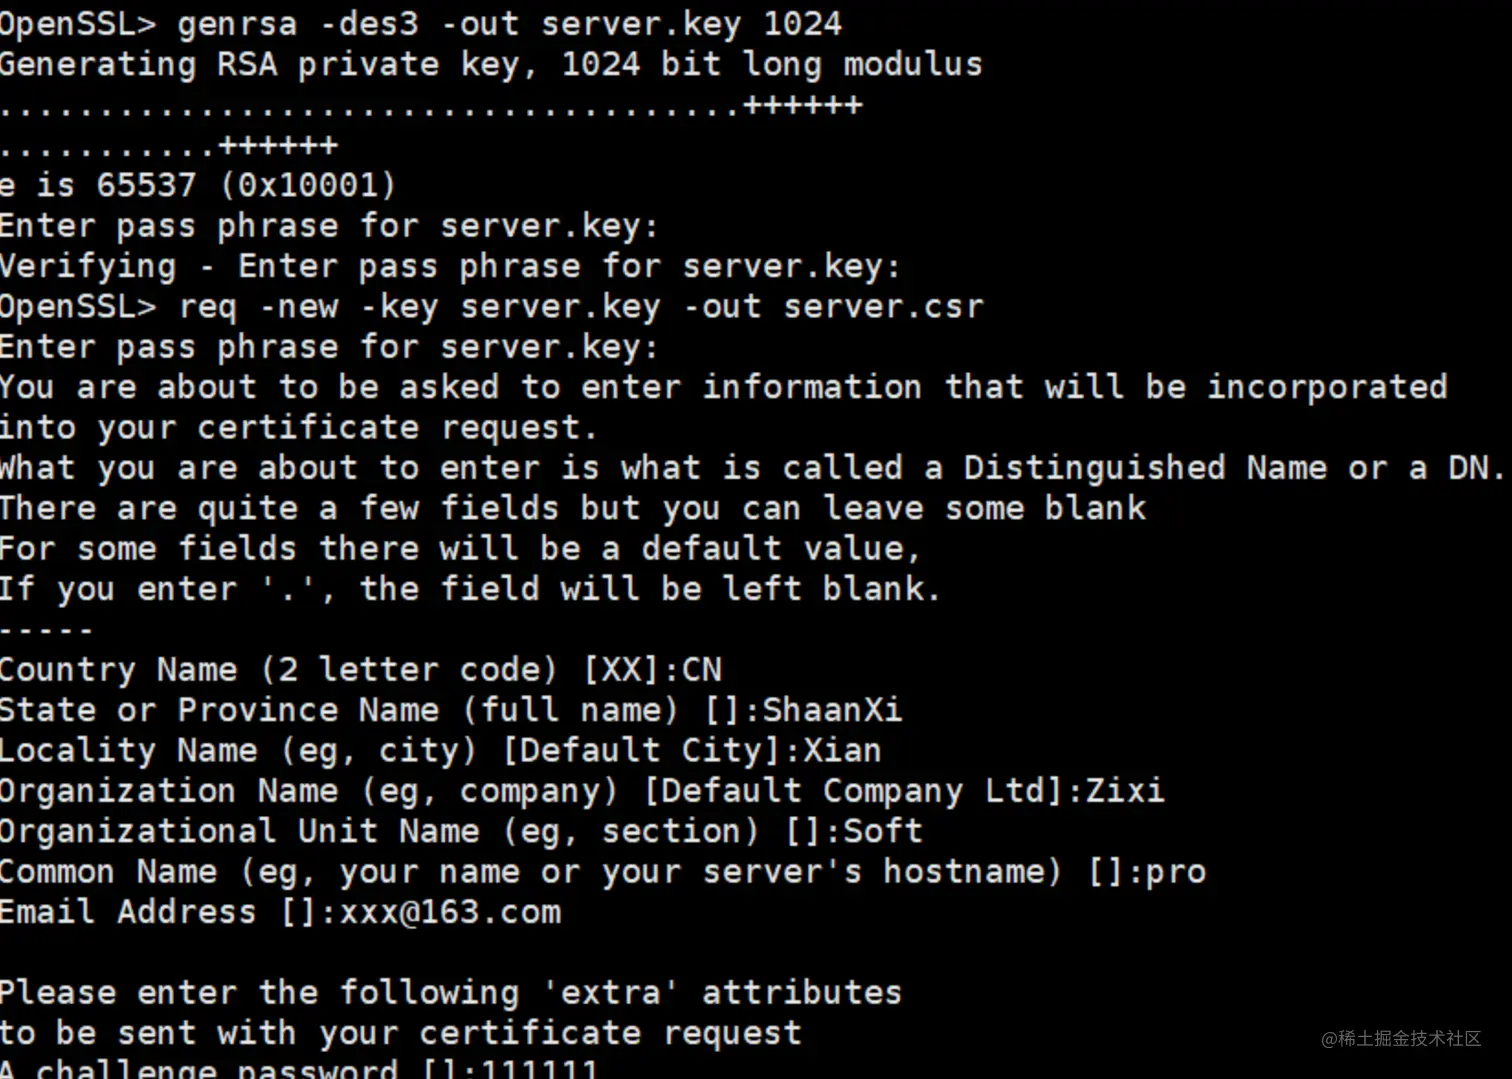1512x1079 pixels.
Task: Click the genrsa command word
Action: [238, 23]
